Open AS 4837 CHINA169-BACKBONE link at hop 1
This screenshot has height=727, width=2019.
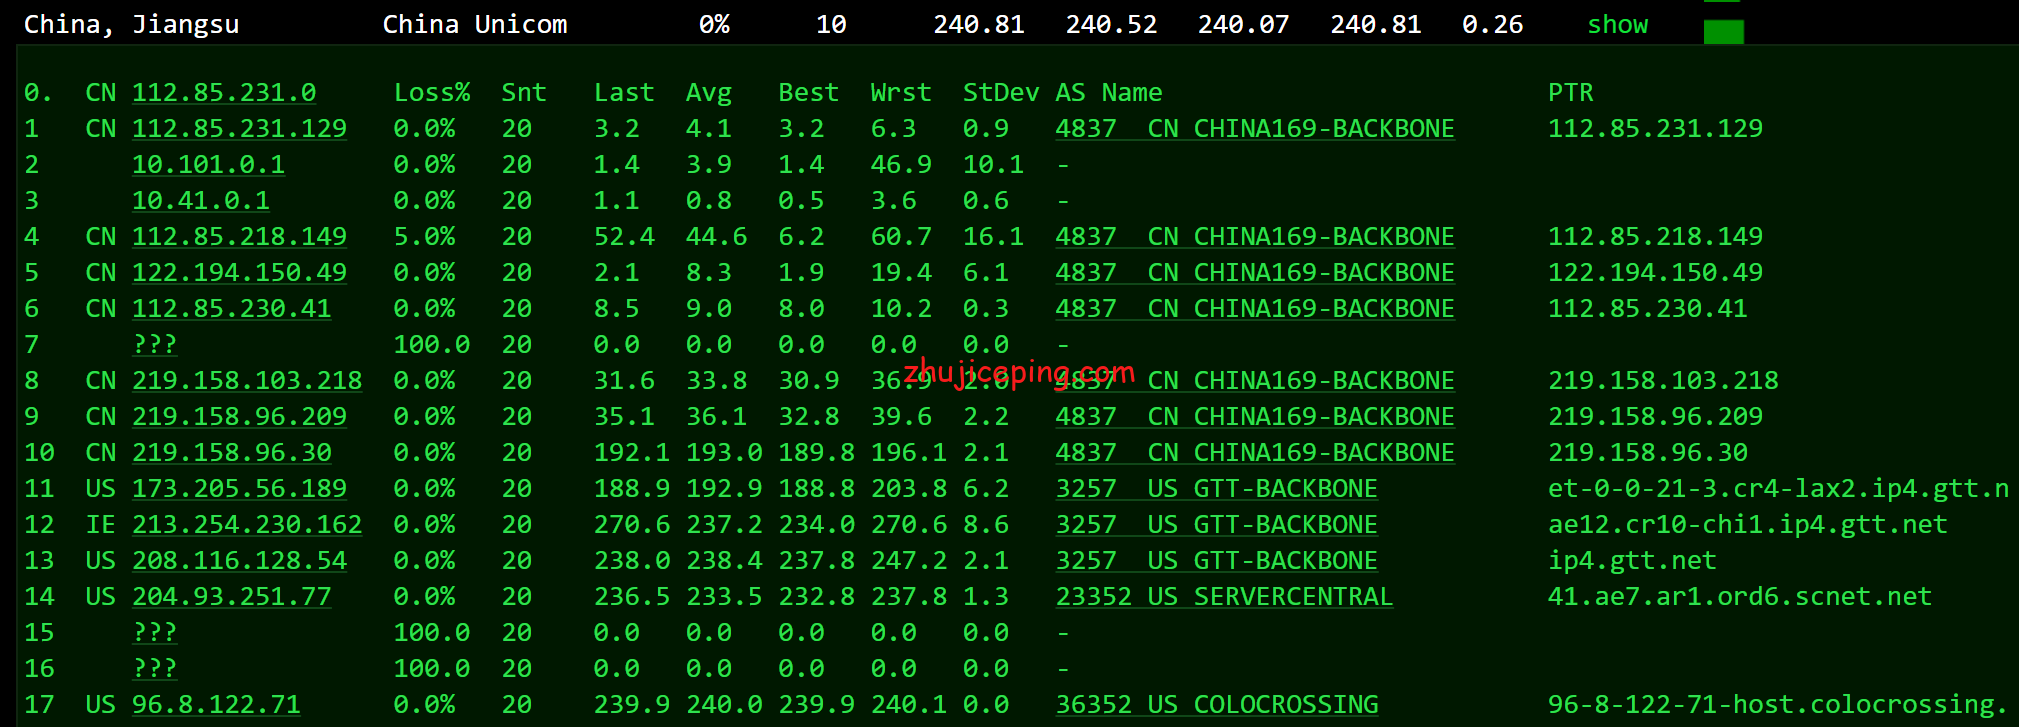(x=1255, y=129)
